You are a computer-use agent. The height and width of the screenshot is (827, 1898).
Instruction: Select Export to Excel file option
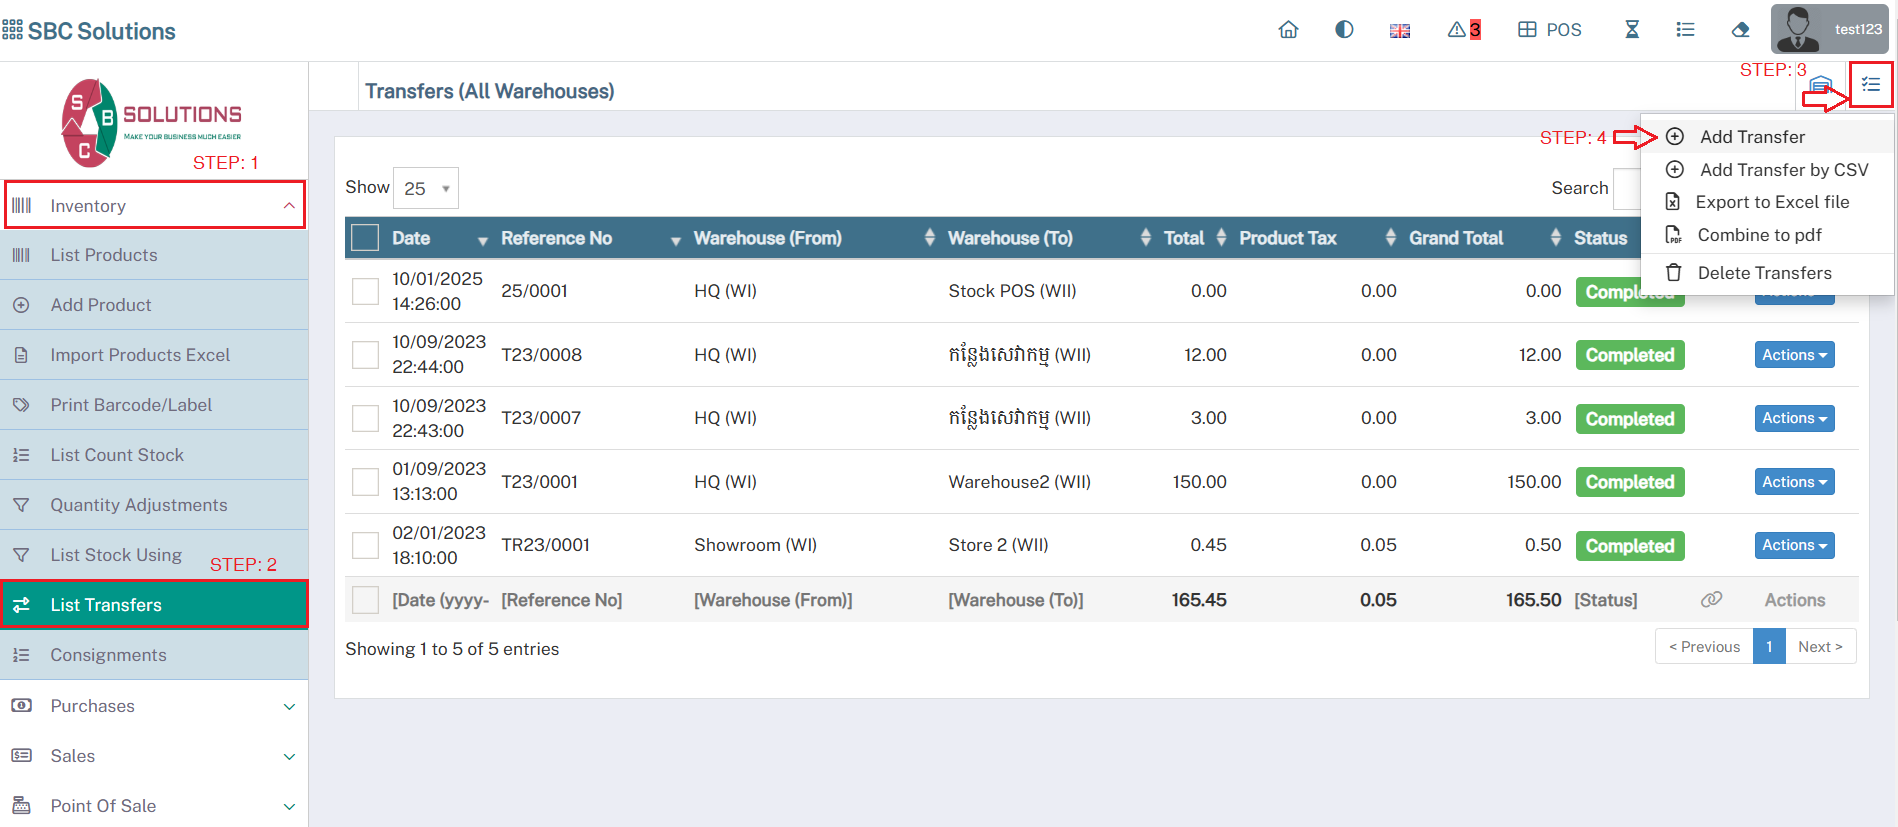tap(1772, 202)
